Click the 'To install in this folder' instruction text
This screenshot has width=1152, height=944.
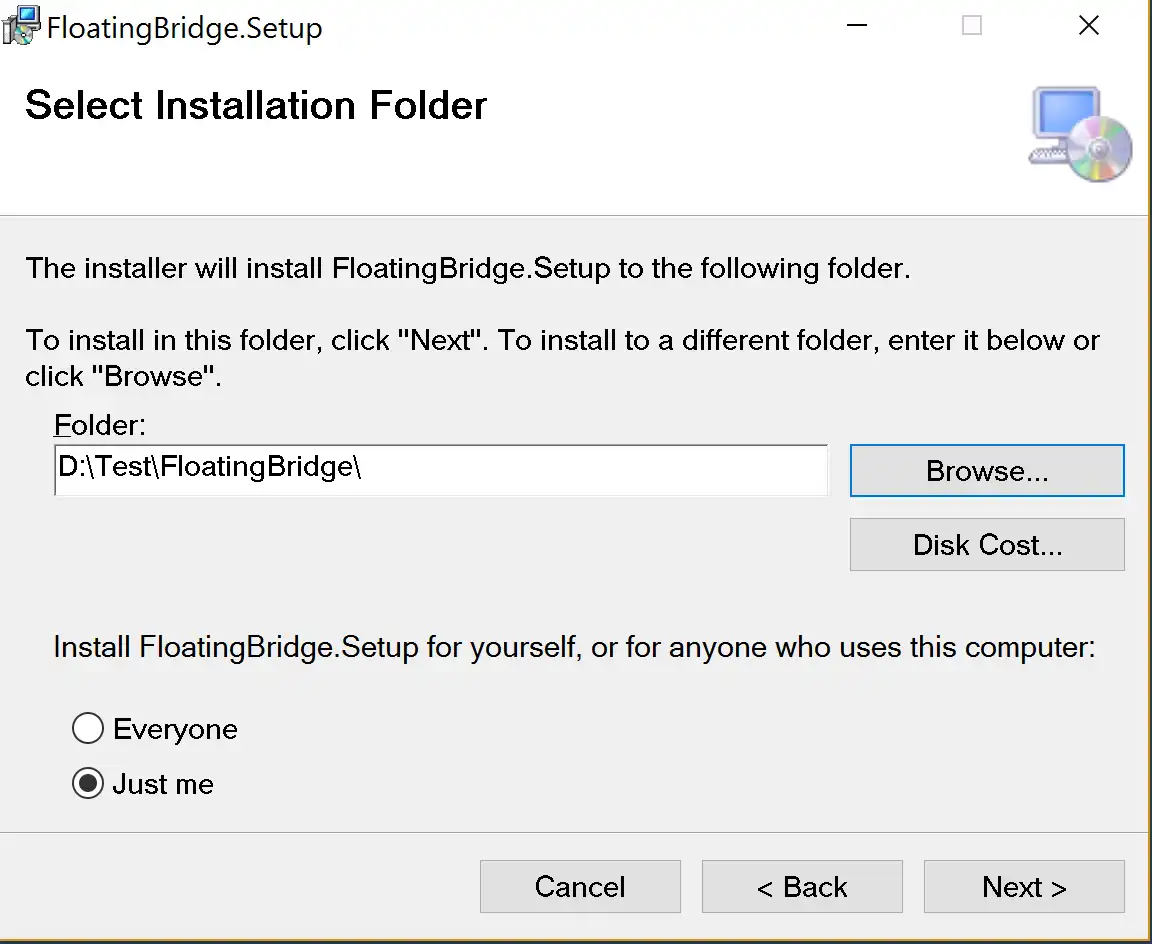pyautogui.click(x=170, y=340)
